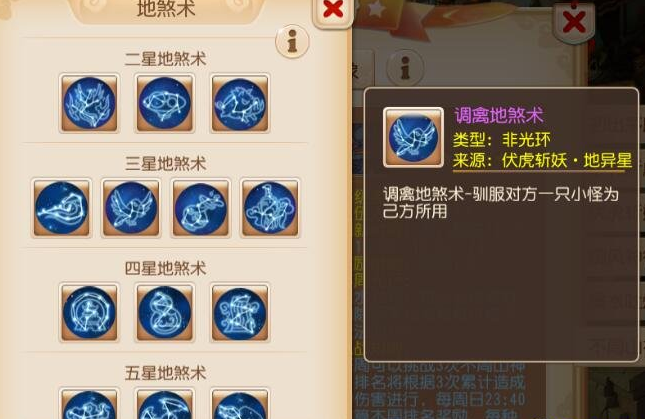645x419 pixels.
Task: Click the 调禽地煞术 description text
Action: click(501, 202)
